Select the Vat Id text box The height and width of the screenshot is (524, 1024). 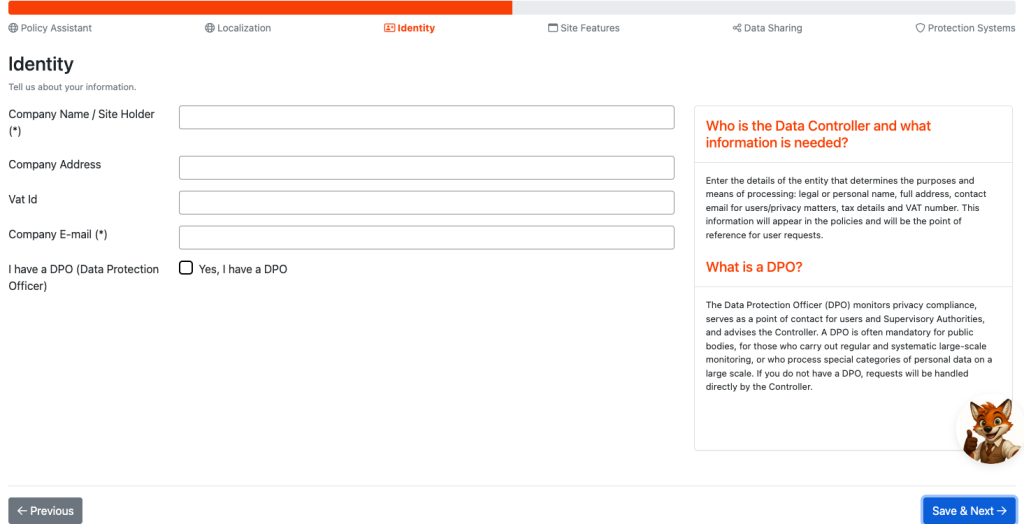(x=426, y=202)
